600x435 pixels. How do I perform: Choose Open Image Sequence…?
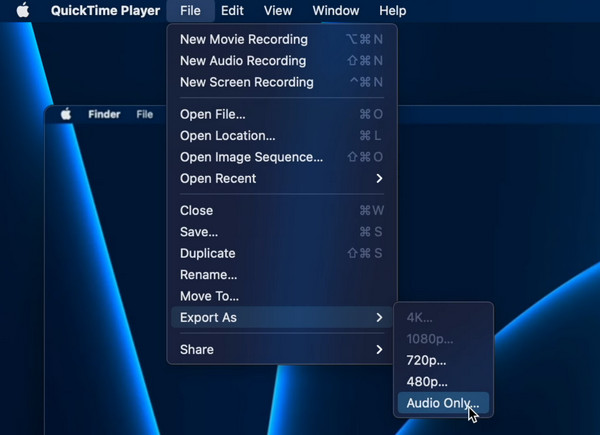point(282,157)
